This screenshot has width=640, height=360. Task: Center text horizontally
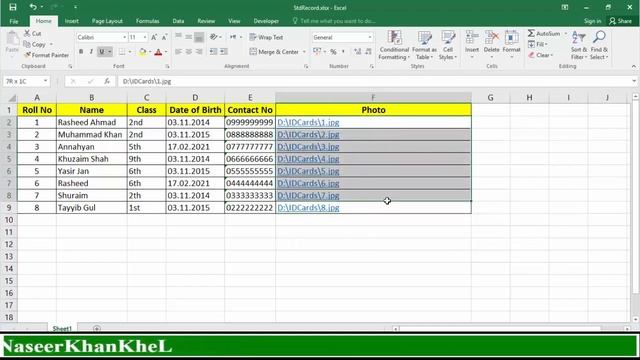[x=189, y=52]
